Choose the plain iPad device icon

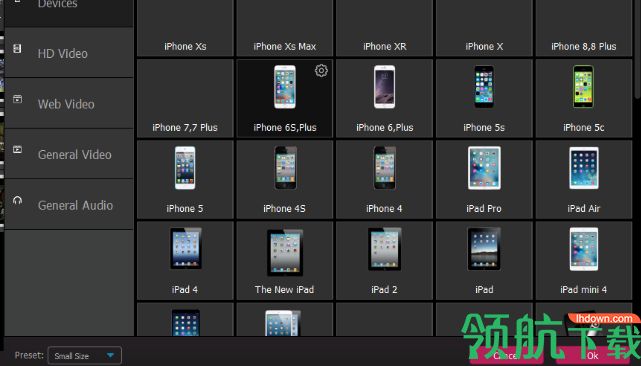[484, 249]
